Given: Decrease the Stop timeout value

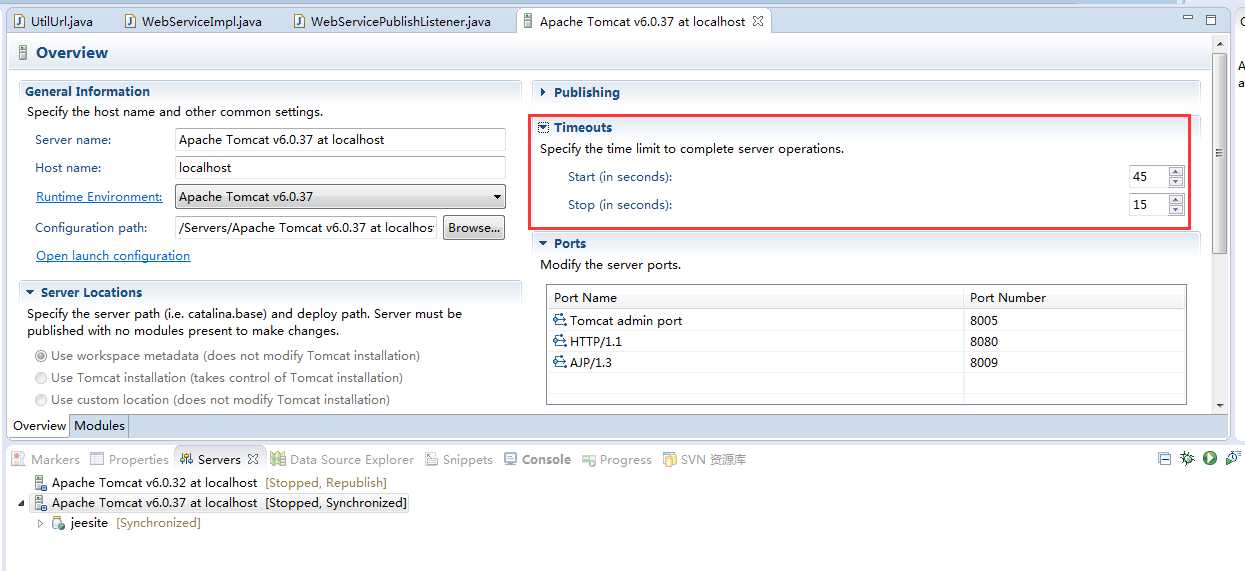Looking at the screenshot, I should point(1176,210).
